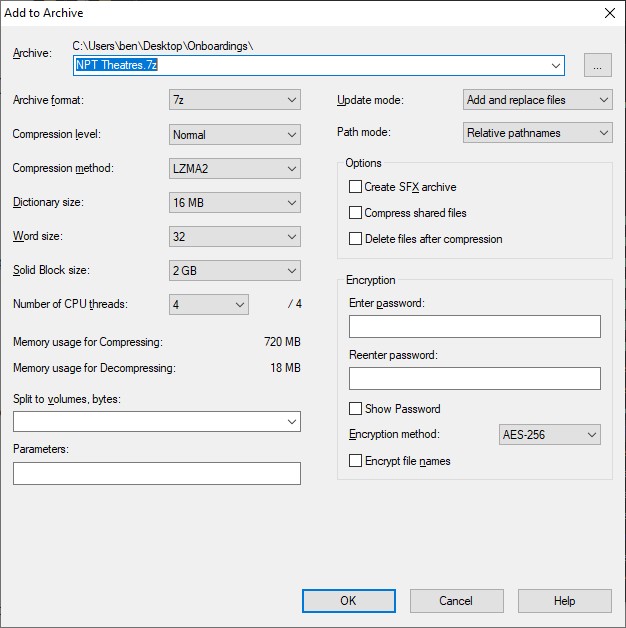The image size is (626, 628).
Task: Click the archive name field containing NPT Theatres.7z
Action: click(318, 65)
